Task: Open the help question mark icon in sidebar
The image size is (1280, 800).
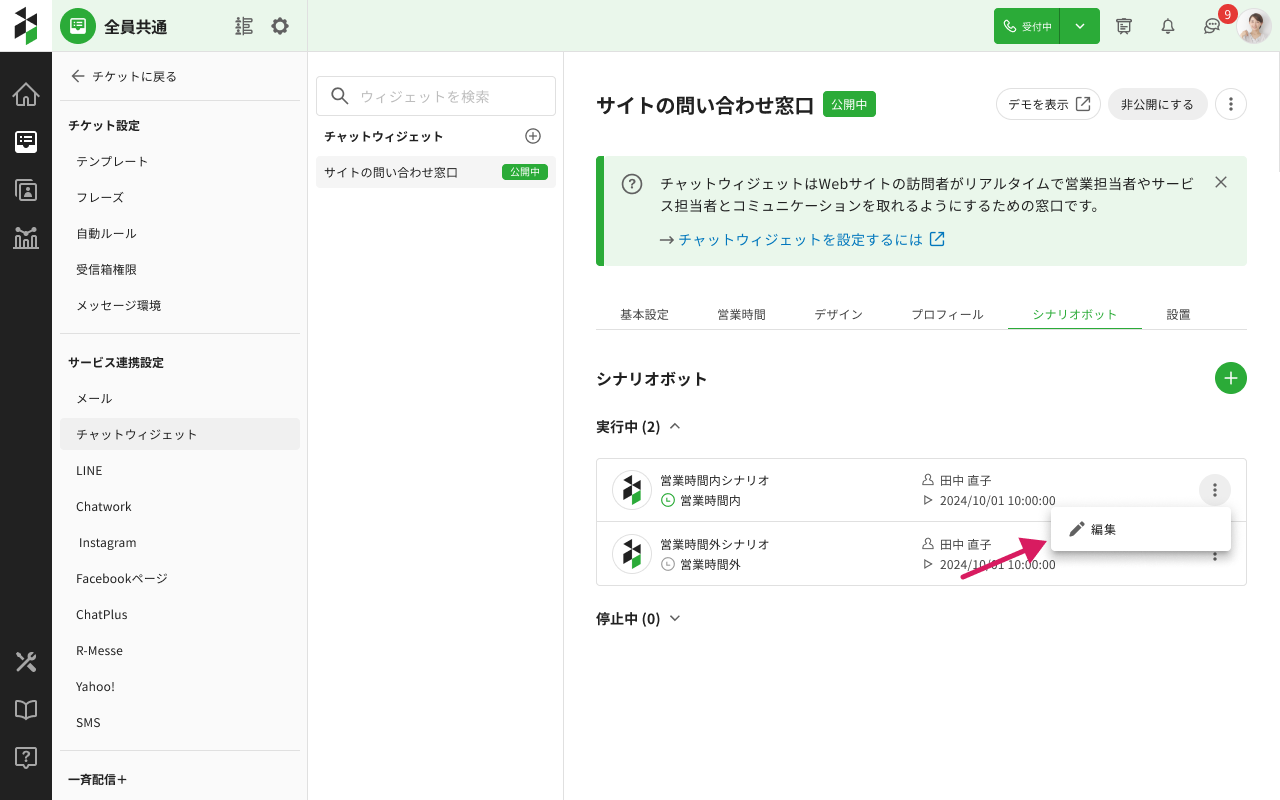Action: [26, 757]
